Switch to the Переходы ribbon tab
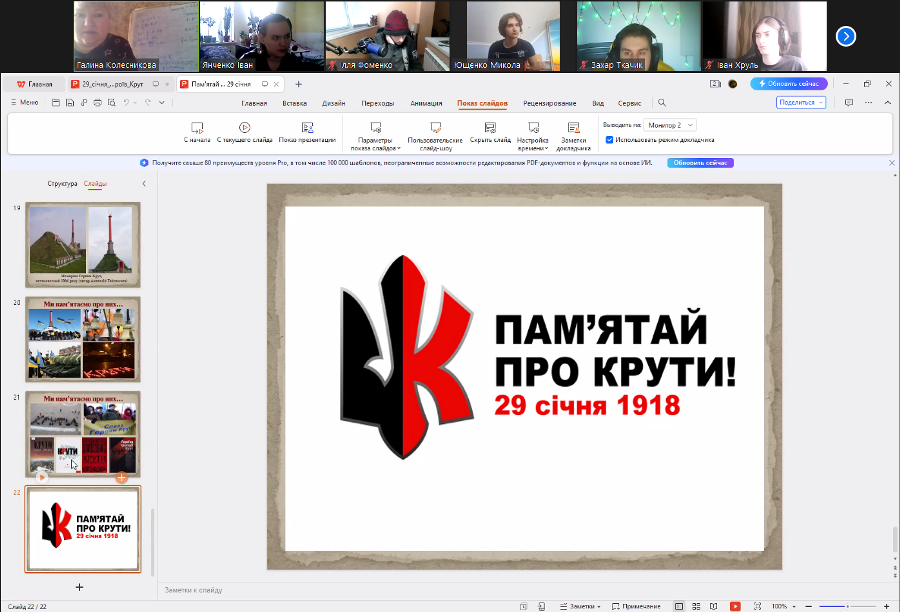900x612 pixels. (x=378, y=103)
